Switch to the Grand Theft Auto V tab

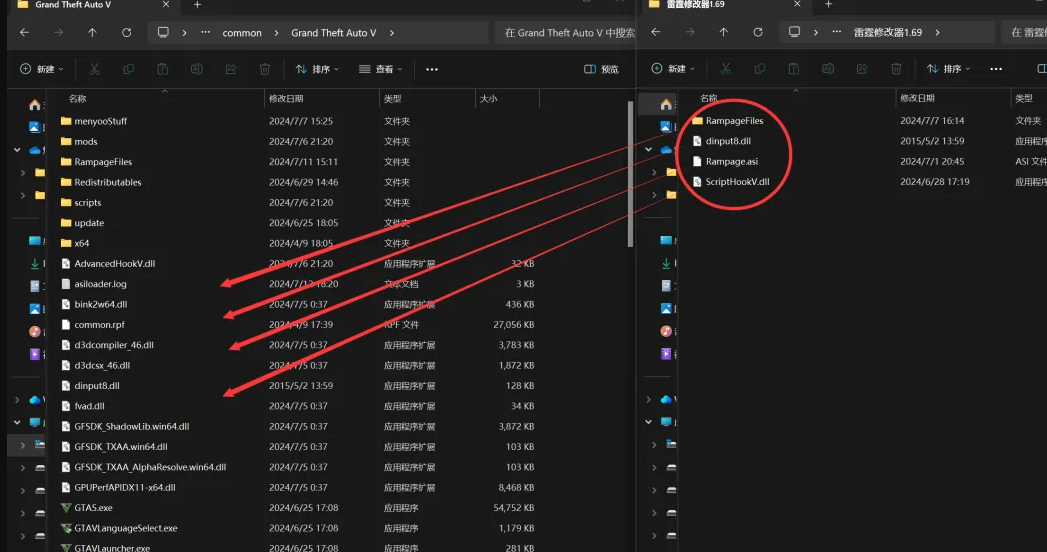(x=90, y=5)
